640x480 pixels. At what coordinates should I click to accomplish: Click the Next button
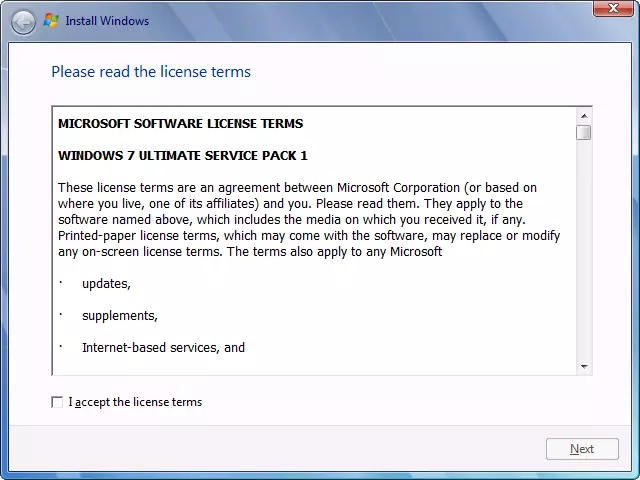[x=582, y=449]
